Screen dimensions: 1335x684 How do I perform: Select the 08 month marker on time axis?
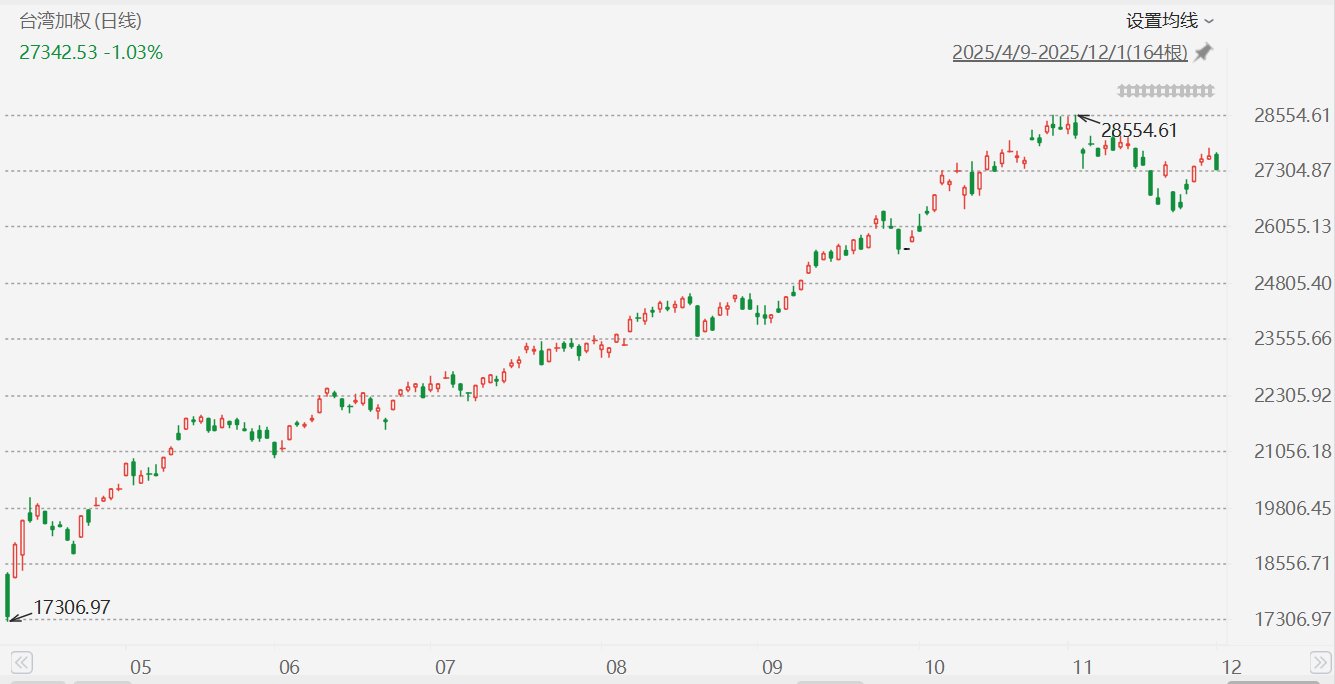click(617, 667)
